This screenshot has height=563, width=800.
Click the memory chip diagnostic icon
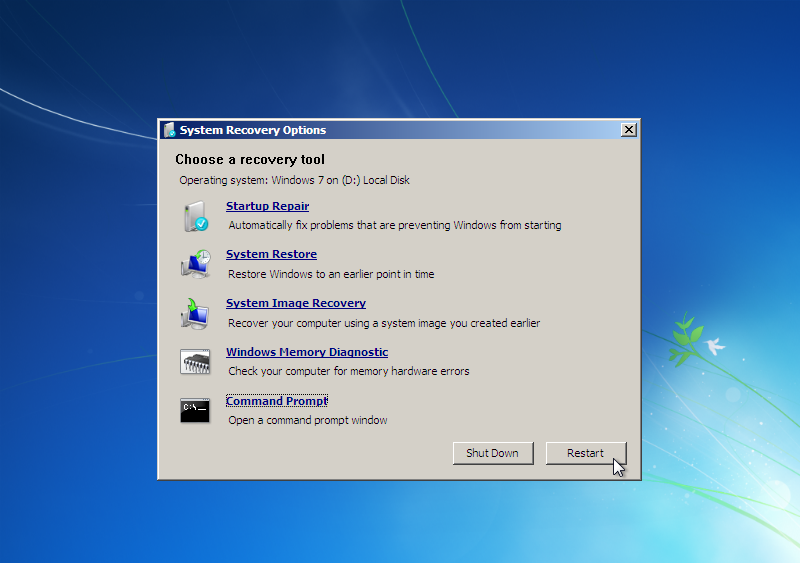click(195, 361)
